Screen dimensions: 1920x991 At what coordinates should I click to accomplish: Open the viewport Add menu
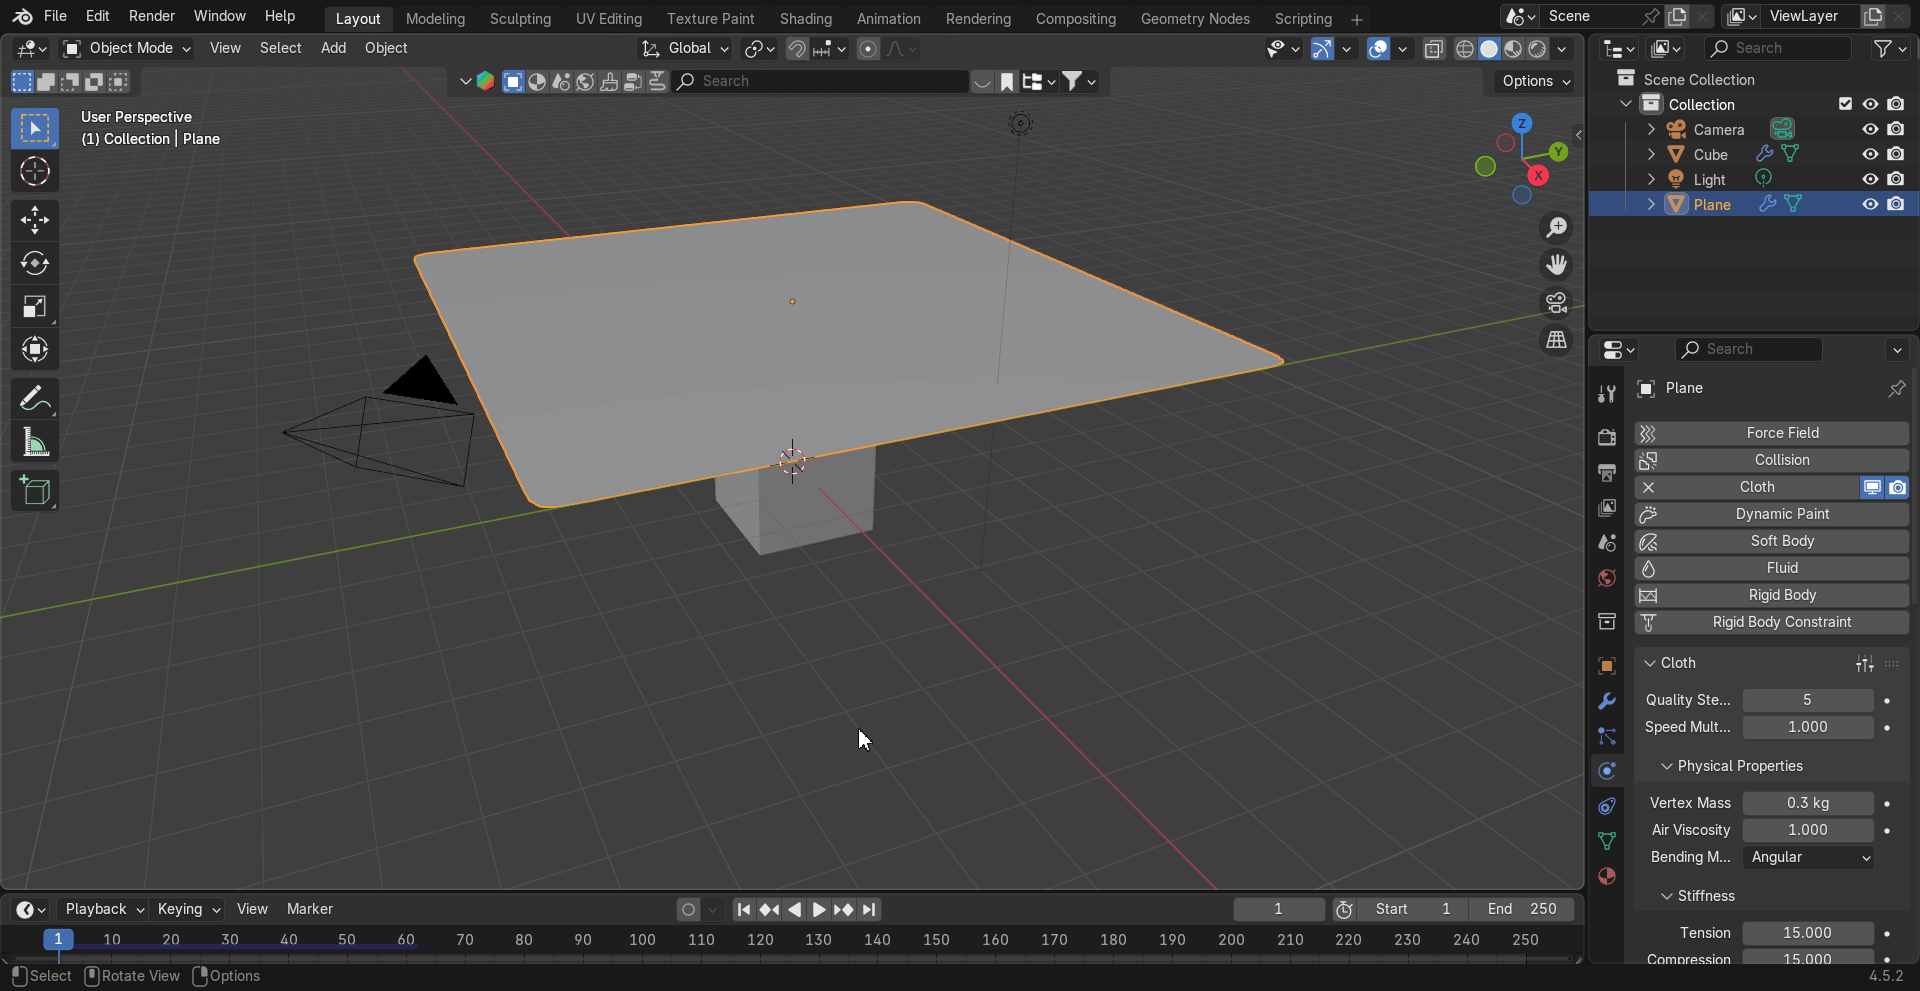click(333, 48)
